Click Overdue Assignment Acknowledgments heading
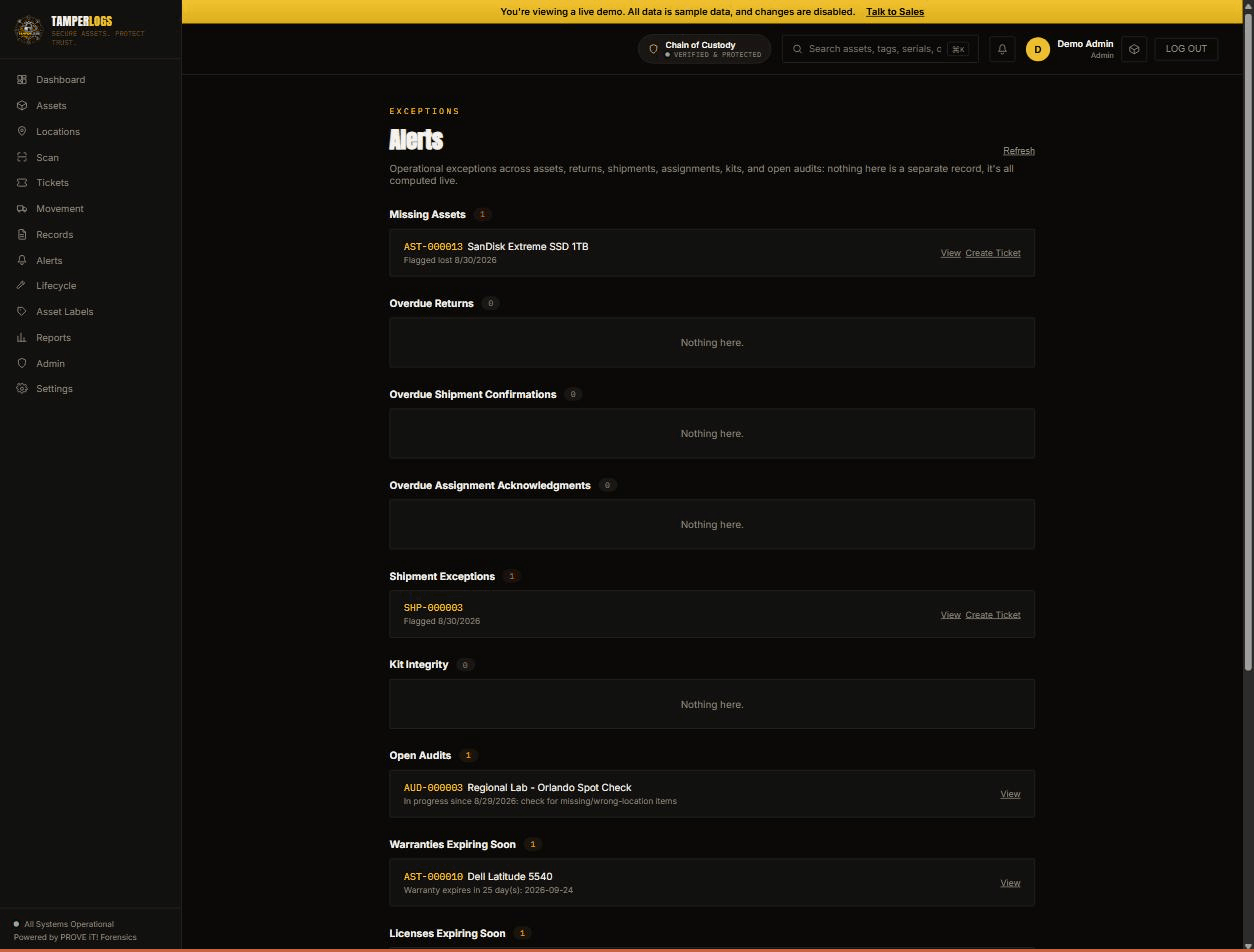 (x=490, y=485)
